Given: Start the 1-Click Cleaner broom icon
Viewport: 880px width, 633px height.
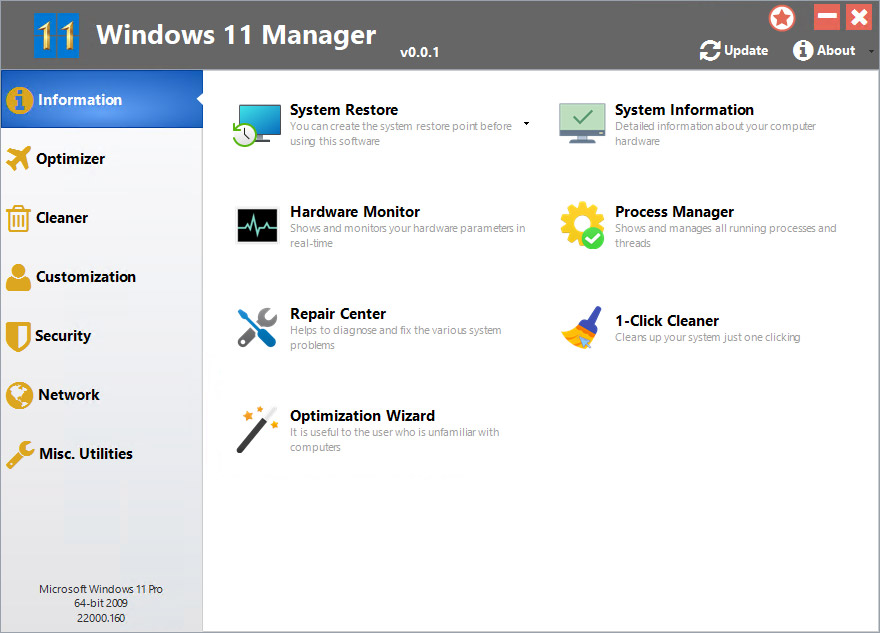Looking at the screenshot, I should tap(582, 327).
